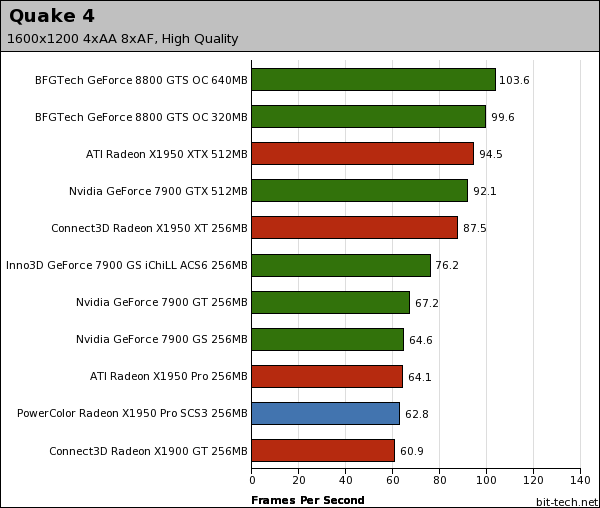
Task: Click the 76.2 value label
Action: tap(447, 265)
